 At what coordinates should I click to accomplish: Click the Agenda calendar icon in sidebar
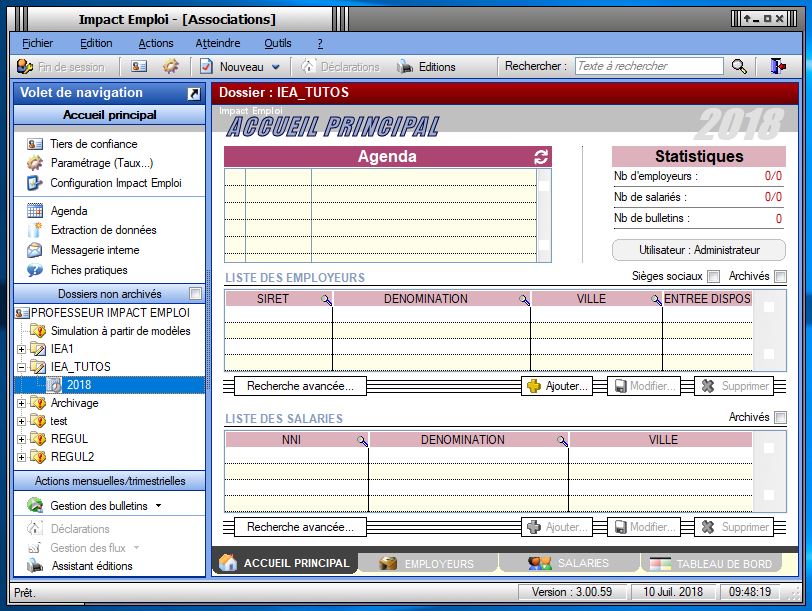pos(35,211)
